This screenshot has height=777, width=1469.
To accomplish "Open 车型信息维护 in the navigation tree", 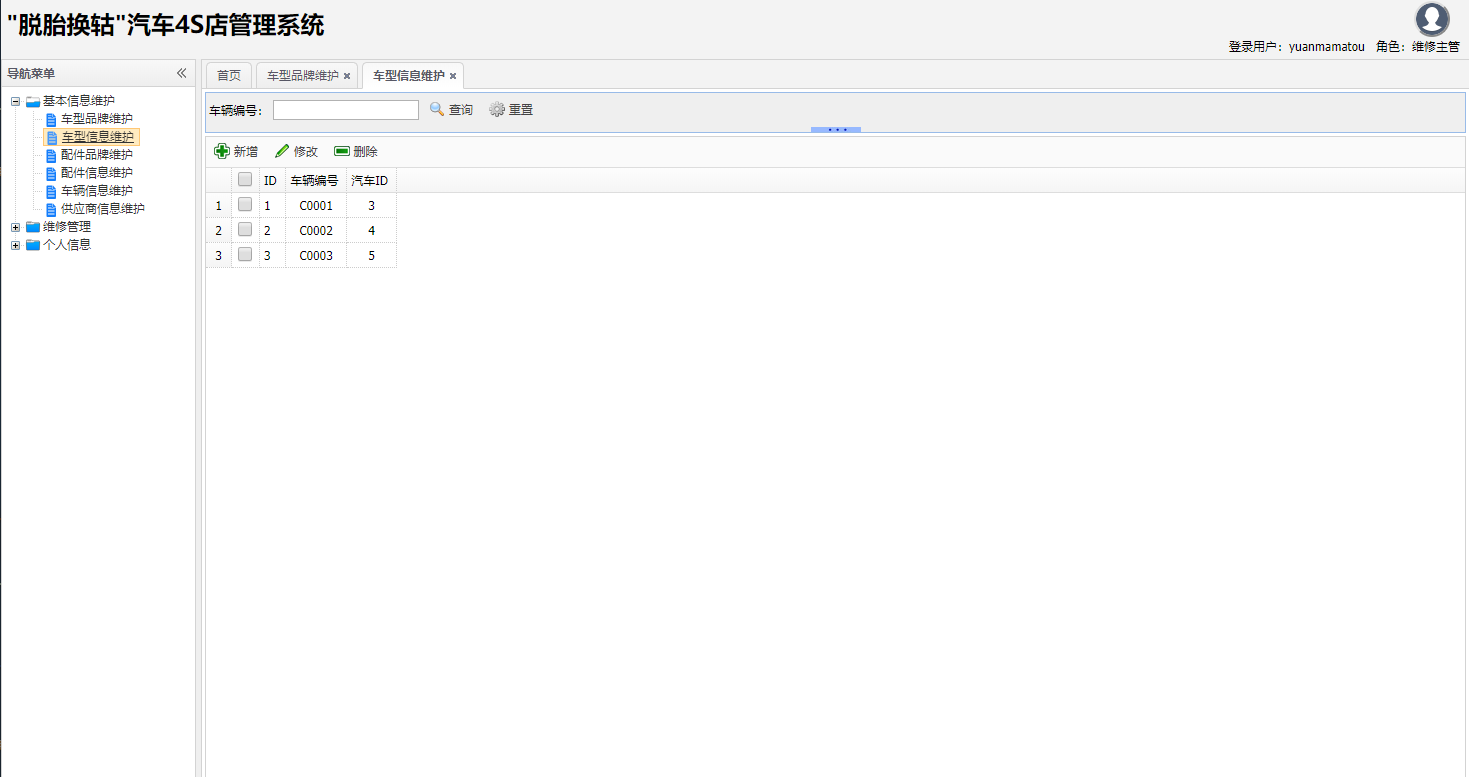I will point(97,137).
